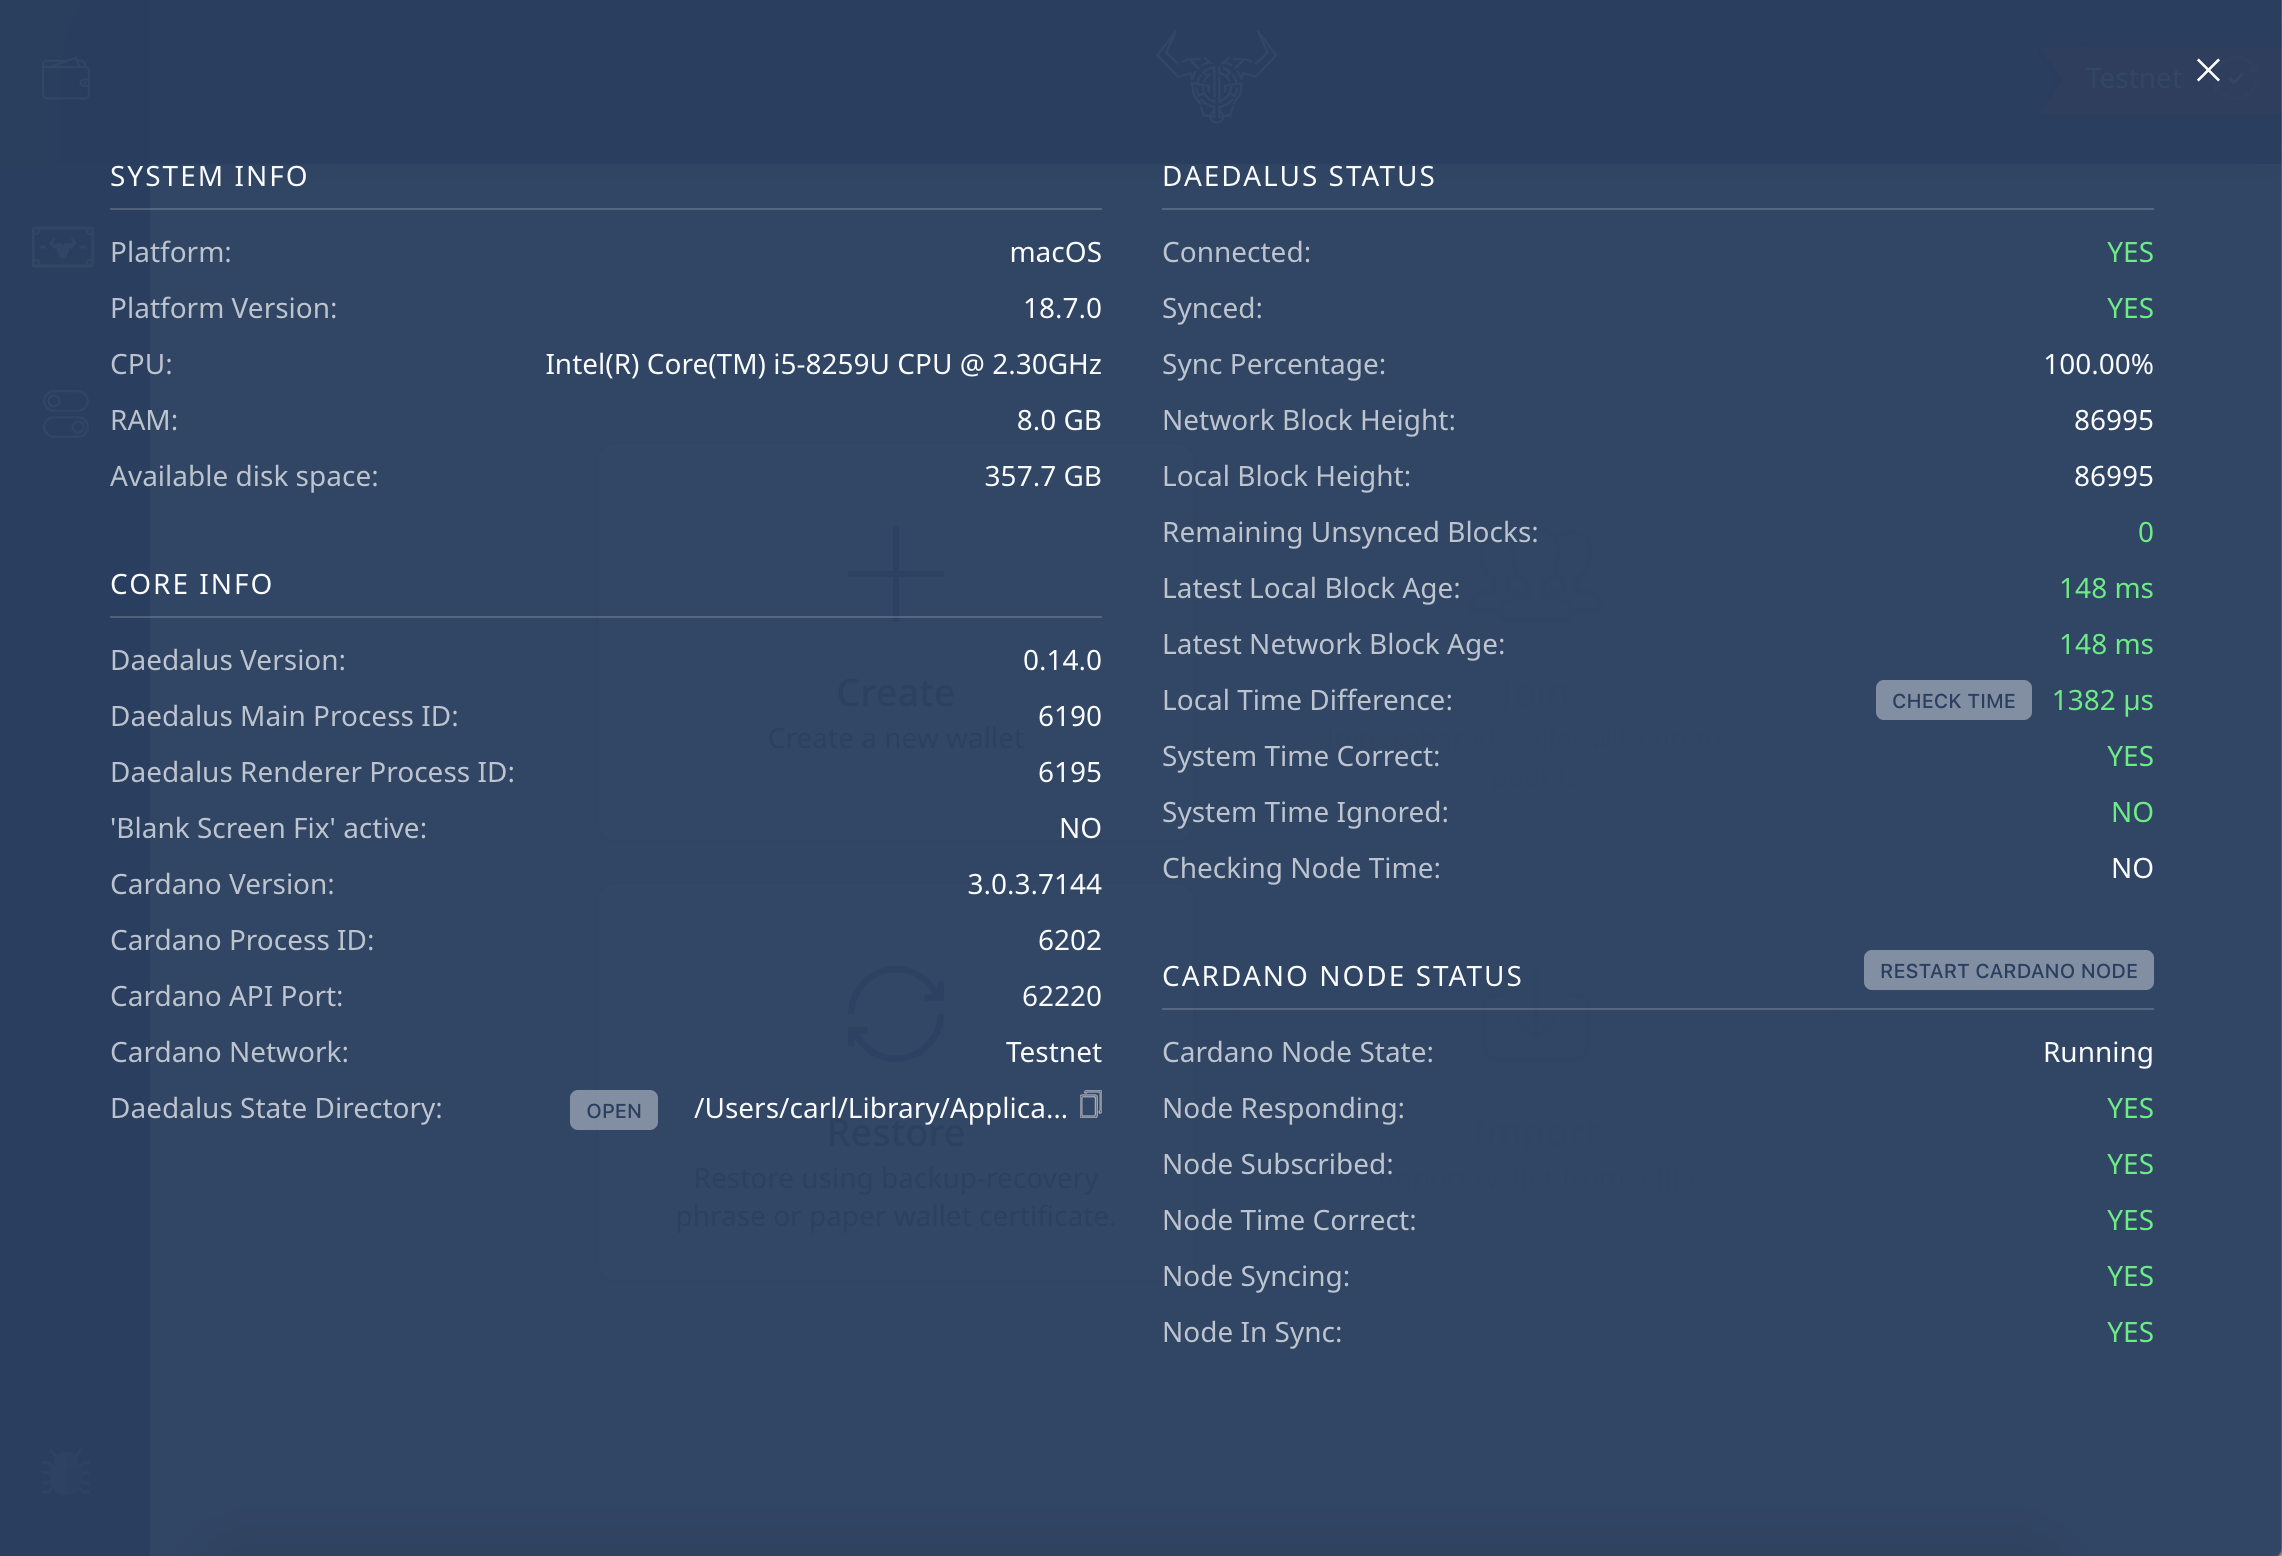Click the faded Create wallet title
The width and height of the screenshot is (2282, 1556).
tap(895, 693)
